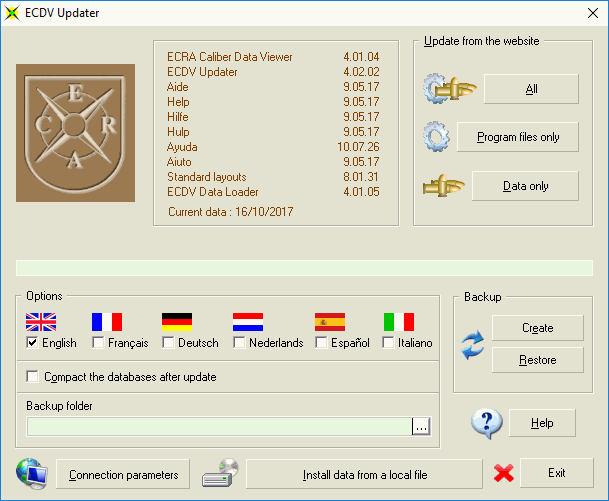Click the Backup folder input field

219,426
